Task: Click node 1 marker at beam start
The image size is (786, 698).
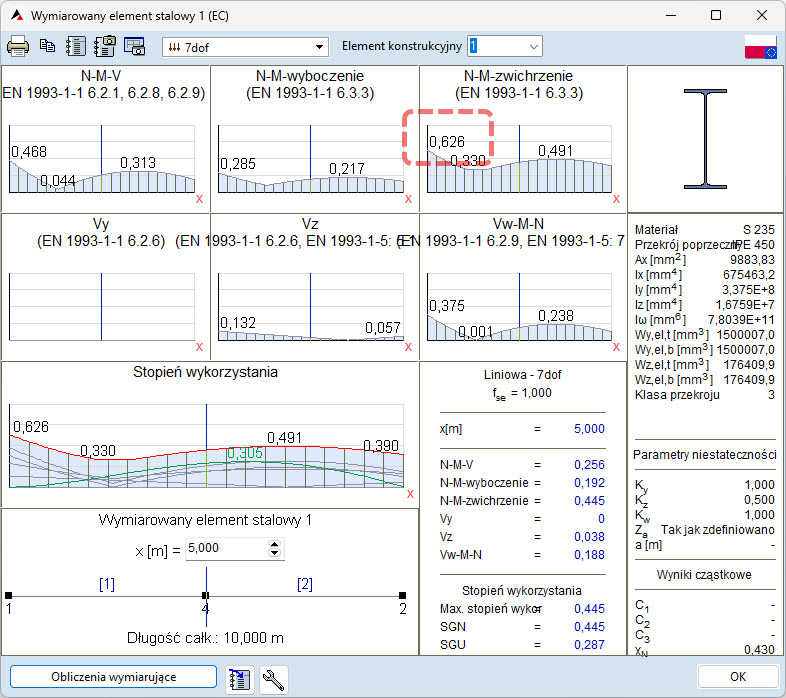Action: 9,596
